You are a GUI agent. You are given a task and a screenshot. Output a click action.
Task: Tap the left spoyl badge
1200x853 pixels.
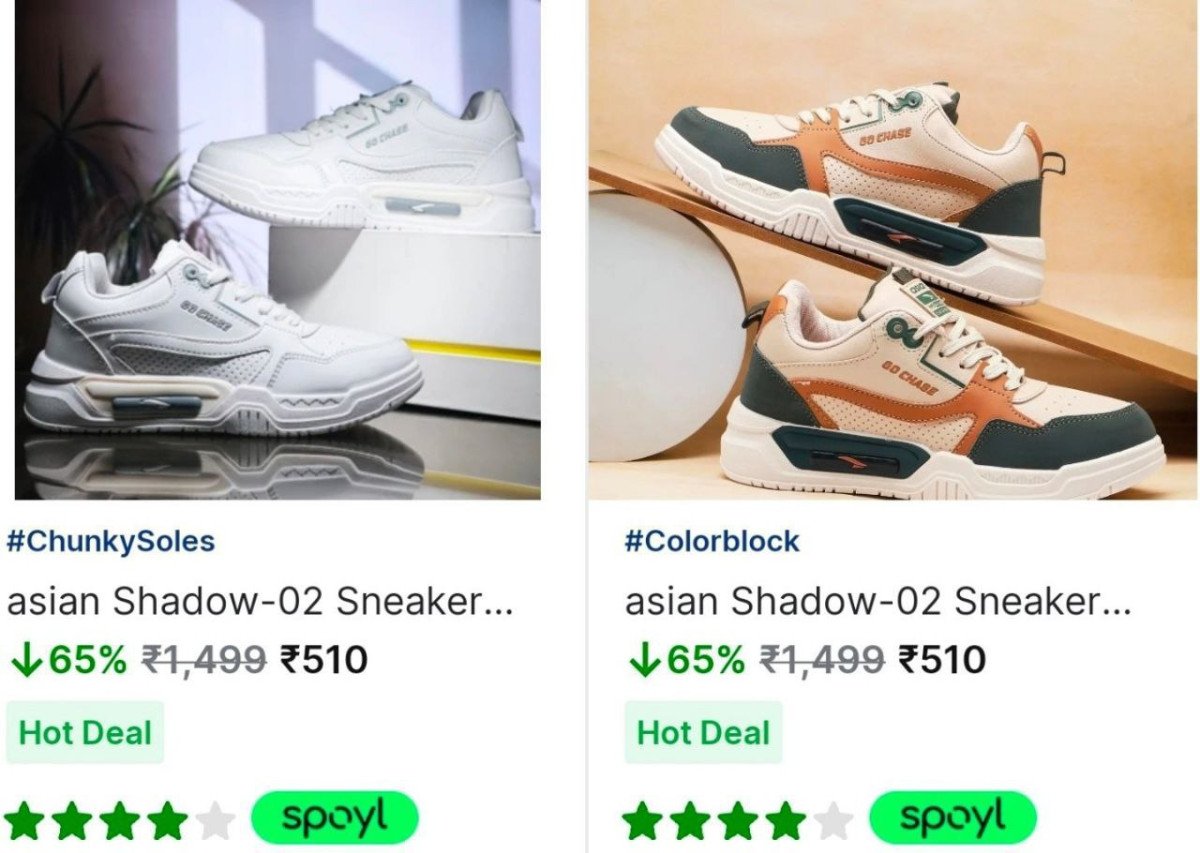tap(334, 819)
